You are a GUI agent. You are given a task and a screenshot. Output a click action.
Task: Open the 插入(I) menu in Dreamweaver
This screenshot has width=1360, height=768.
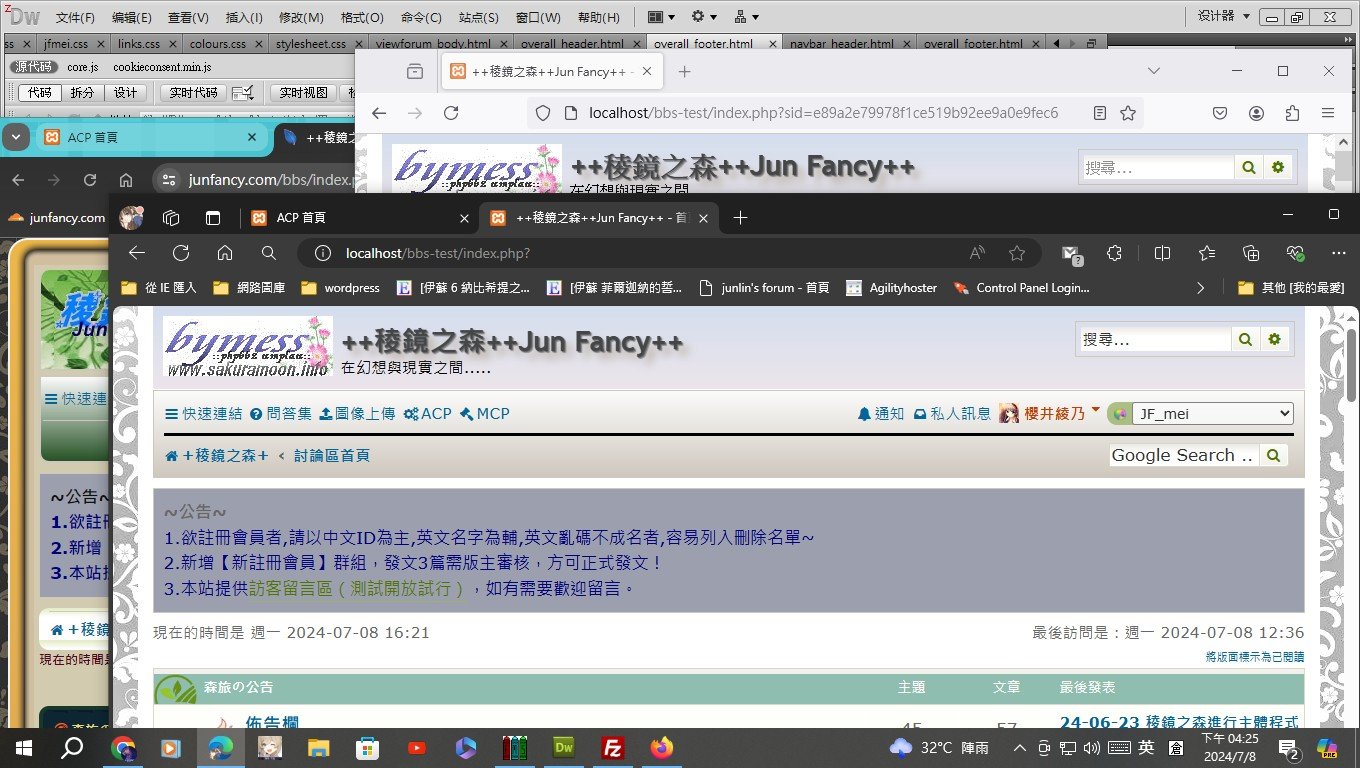click(244, 17)
